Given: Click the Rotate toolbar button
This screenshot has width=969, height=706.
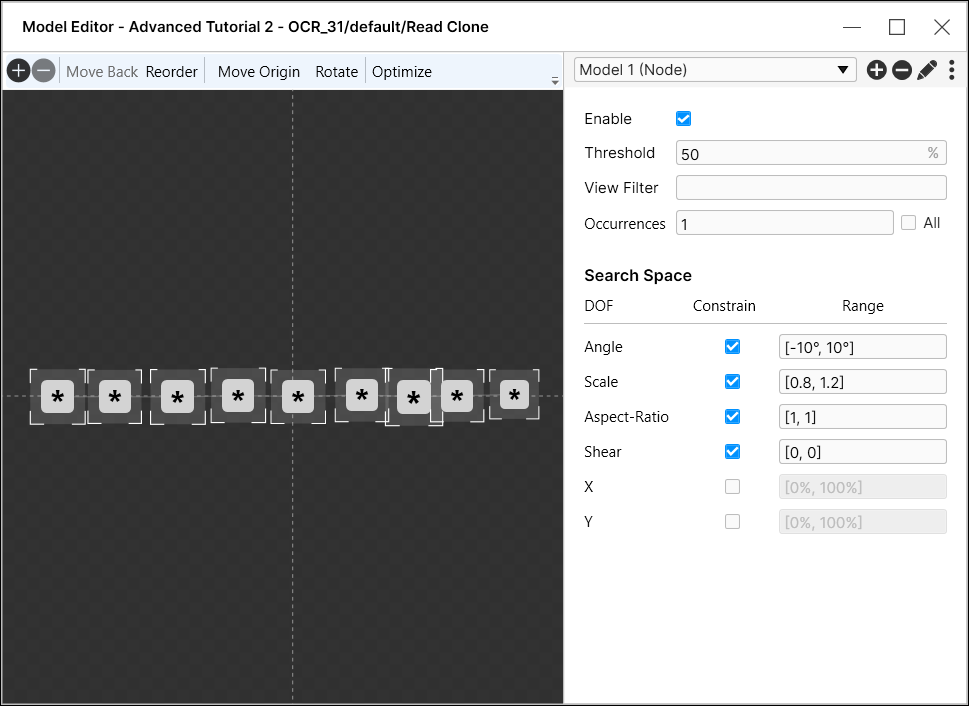Looking at the screenshot, I should pyautogui.click(x=336, y=72).
